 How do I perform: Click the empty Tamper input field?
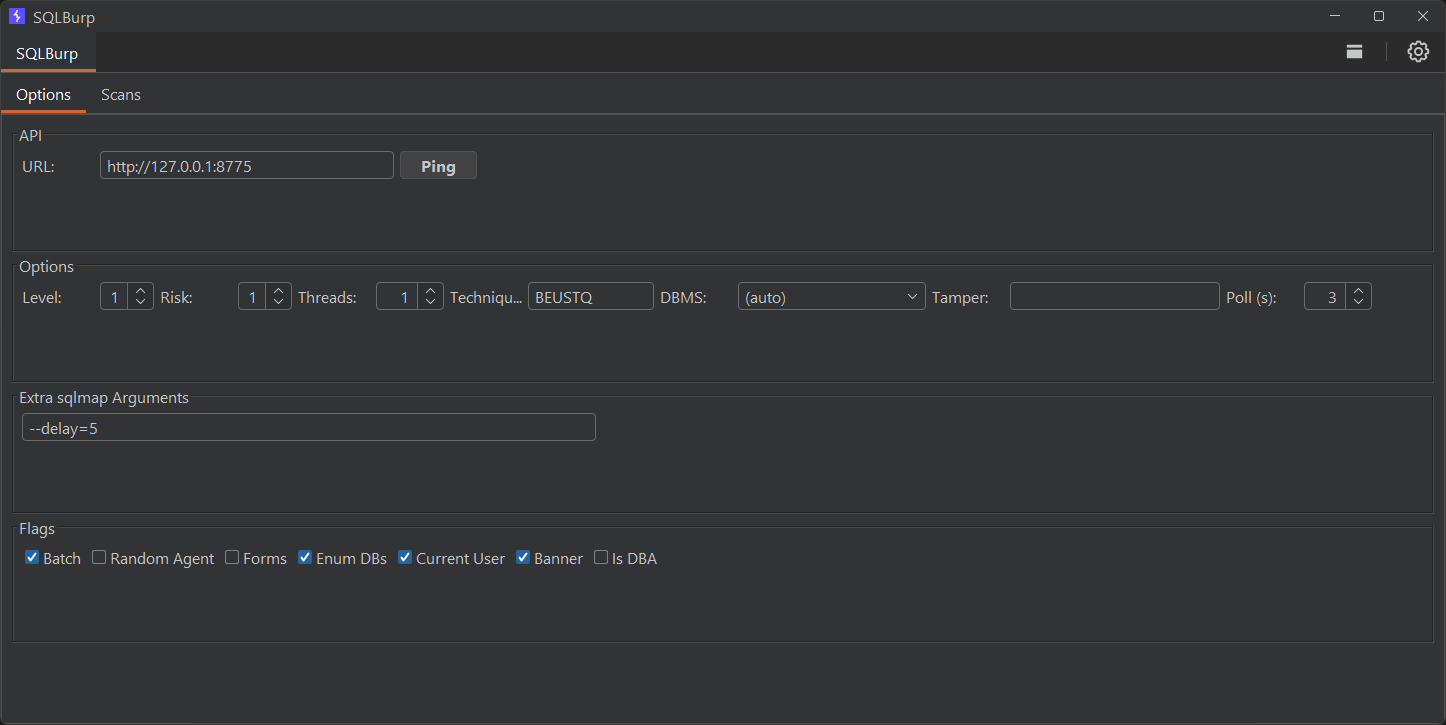pyautogui.click(x=1115, y=296)
